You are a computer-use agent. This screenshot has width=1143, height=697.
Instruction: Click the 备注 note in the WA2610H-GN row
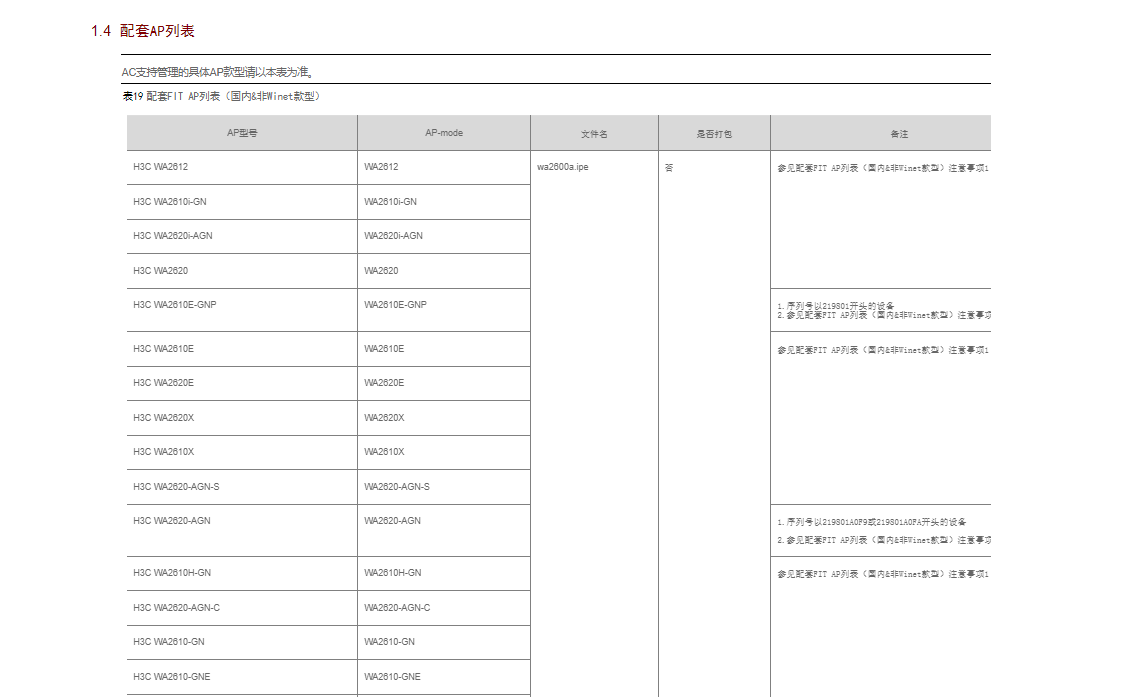click(883, 575)
